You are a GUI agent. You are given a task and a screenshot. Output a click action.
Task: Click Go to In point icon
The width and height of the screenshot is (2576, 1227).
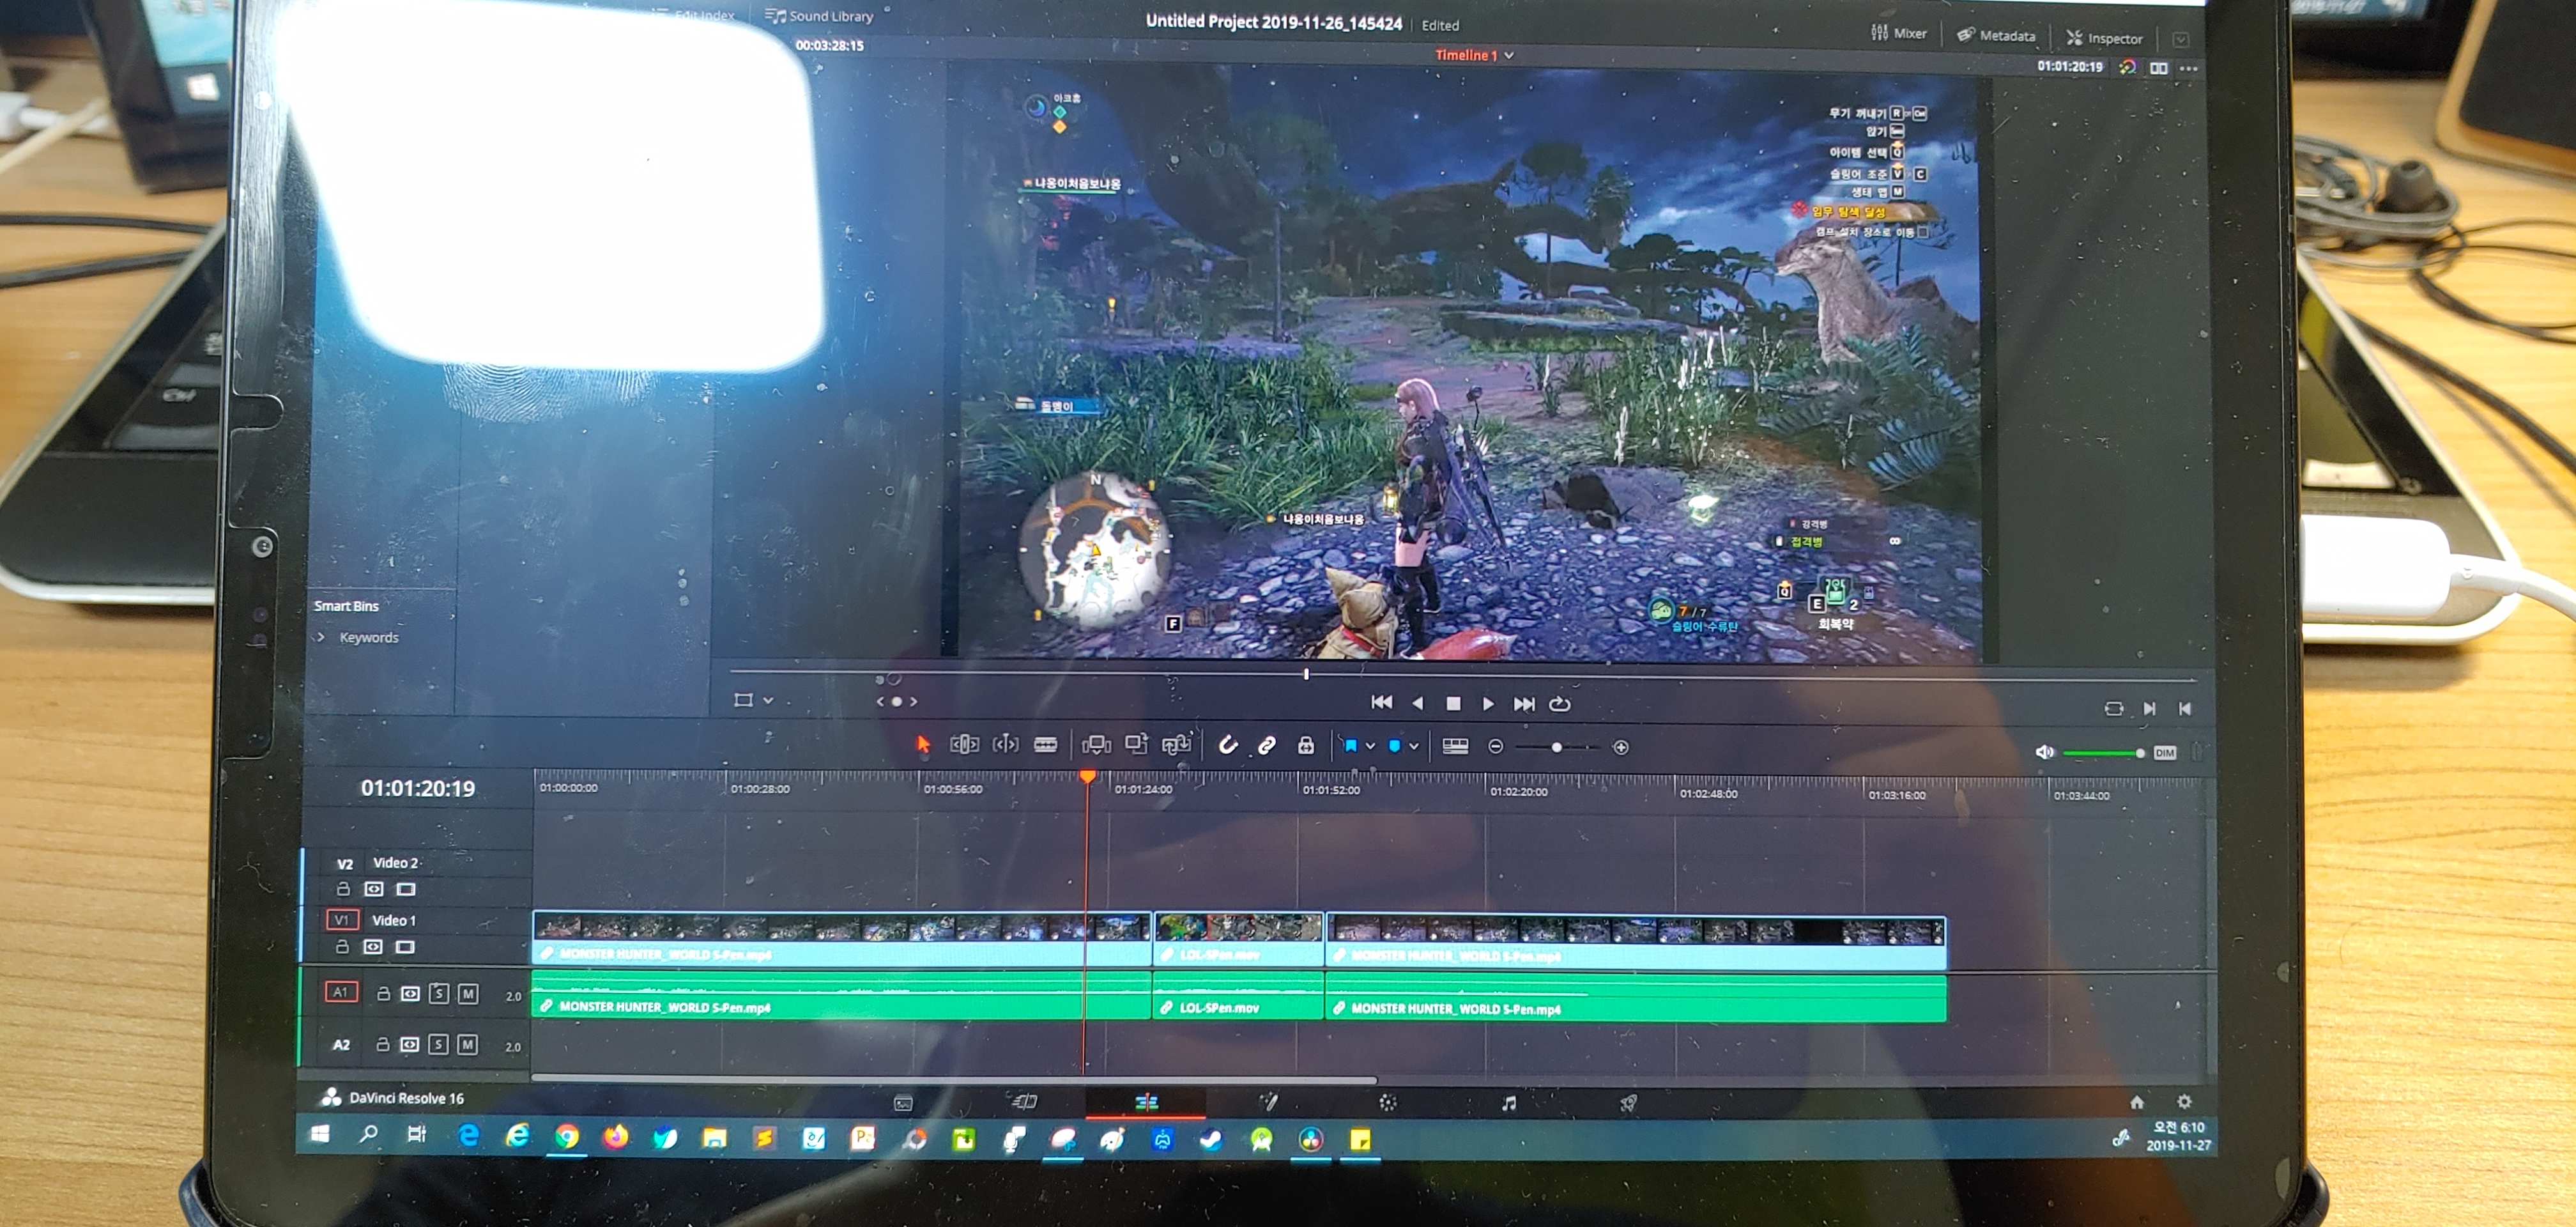pyautogui.click(x=2185, y=708)
